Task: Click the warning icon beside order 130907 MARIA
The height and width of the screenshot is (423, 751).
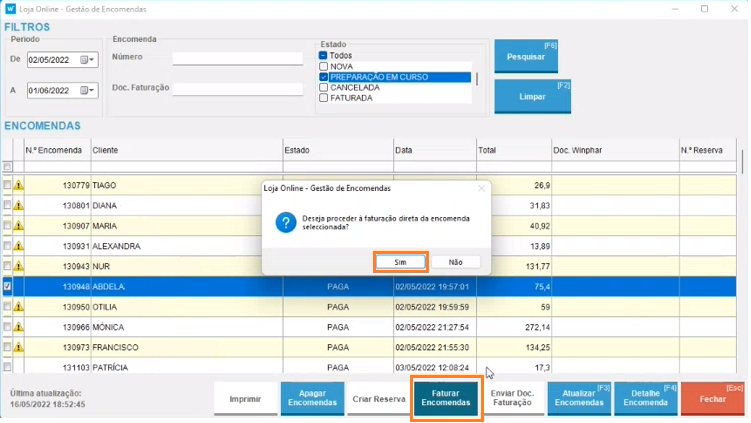Action: click(x=18, y=226)
